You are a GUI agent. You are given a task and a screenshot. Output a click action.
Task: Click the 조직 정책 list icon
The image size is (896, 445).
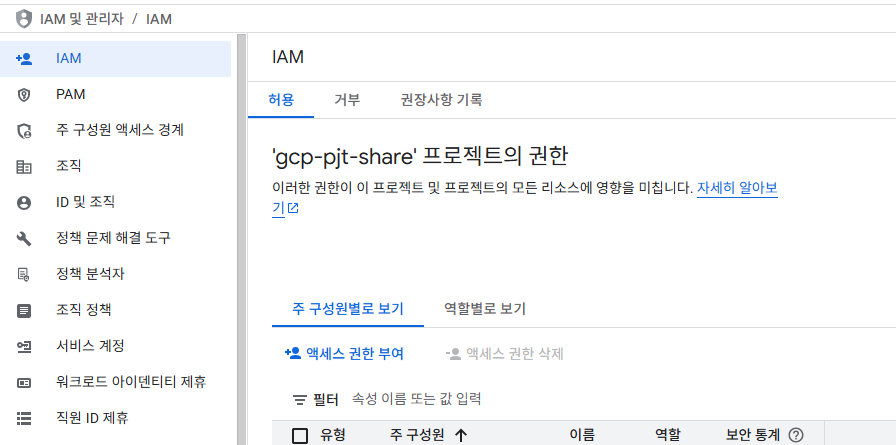click(24, 311)
